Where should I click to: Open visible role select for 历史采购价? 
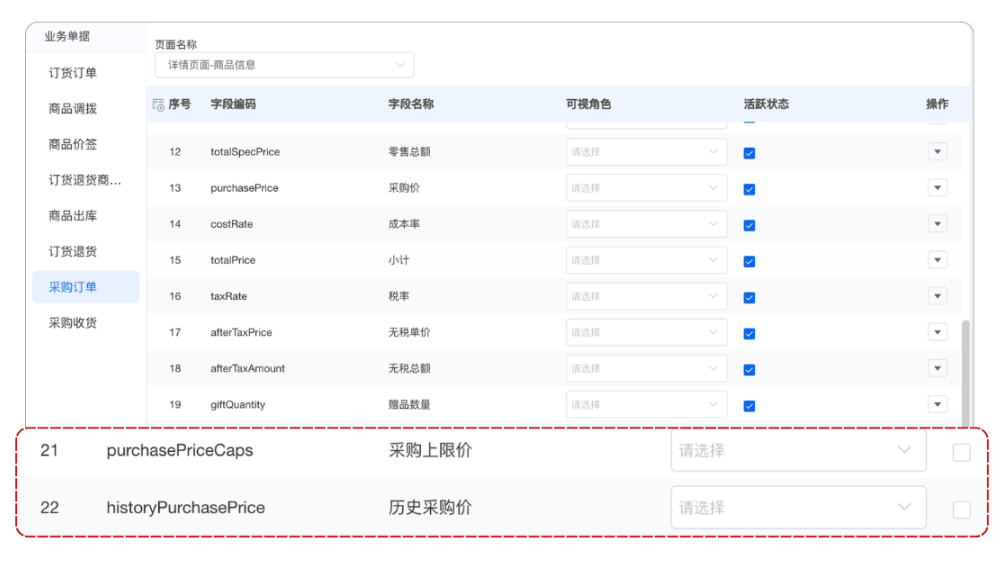click(797, 508)
